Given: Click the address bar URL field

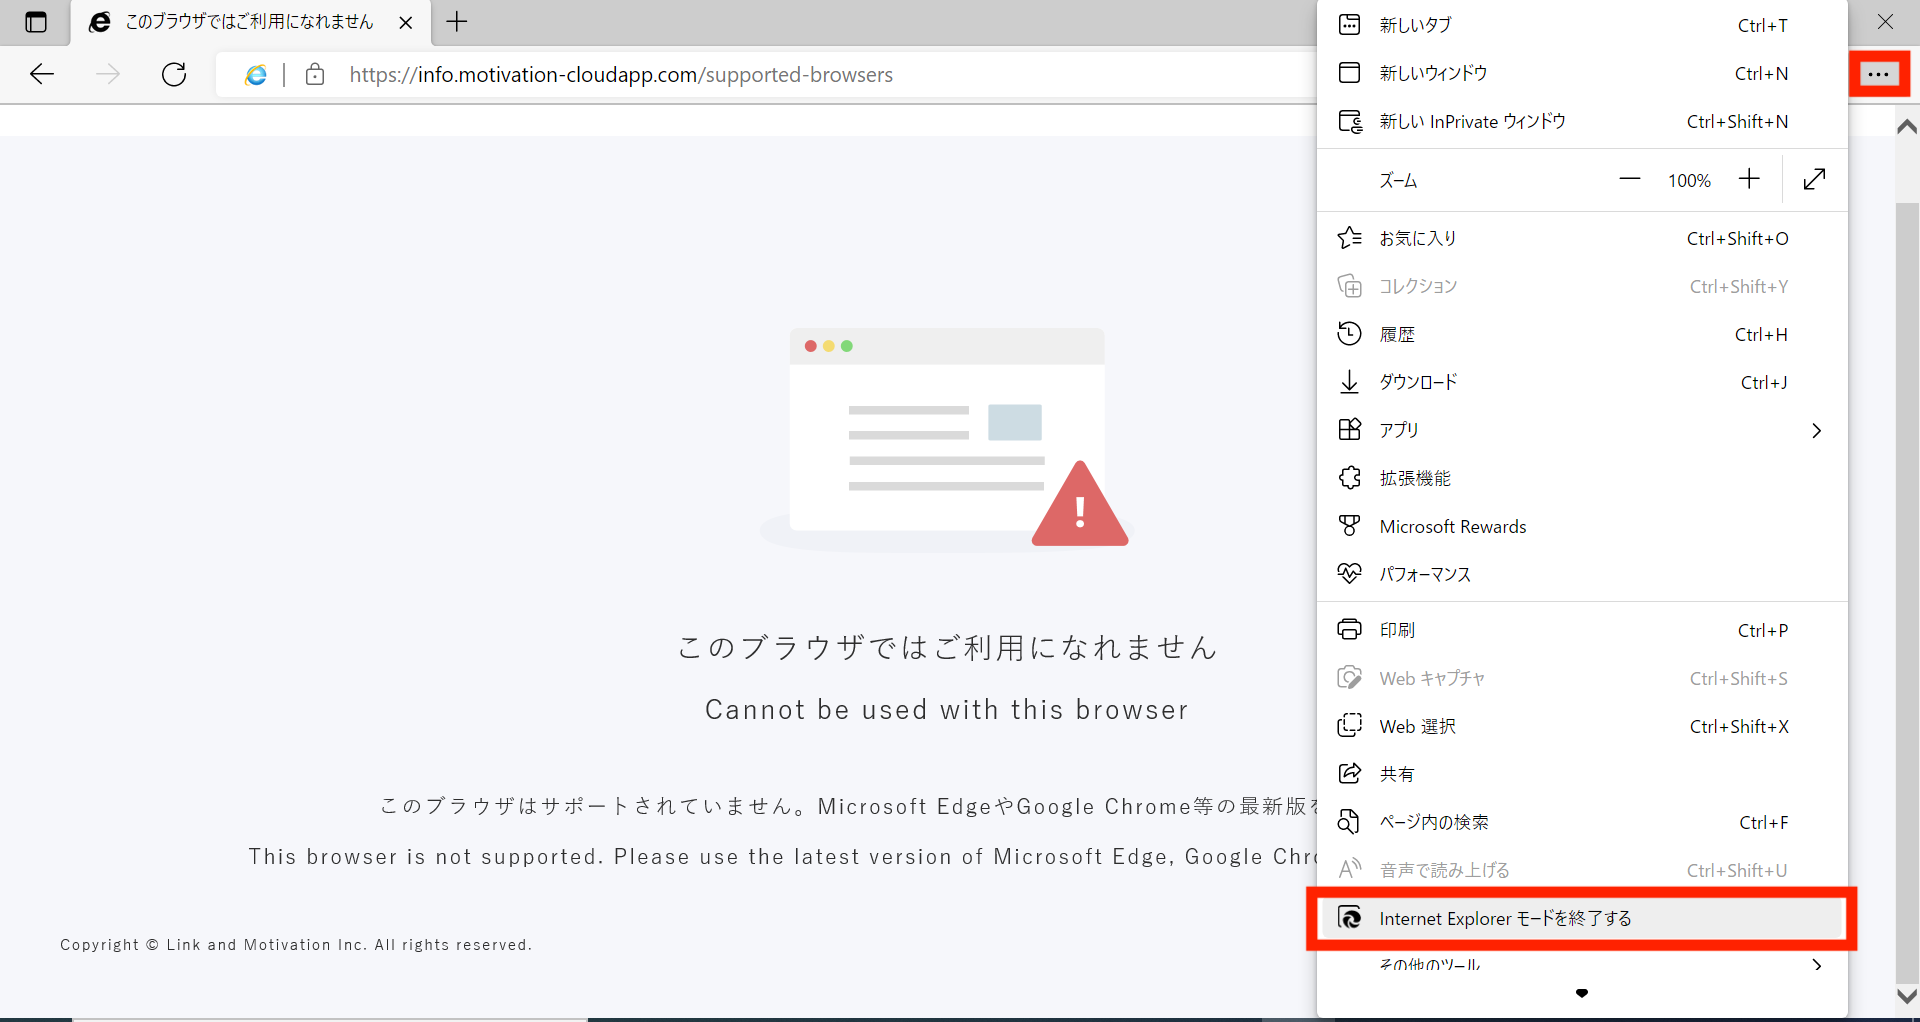Looking at the screenshot, I should coord(620,75).
